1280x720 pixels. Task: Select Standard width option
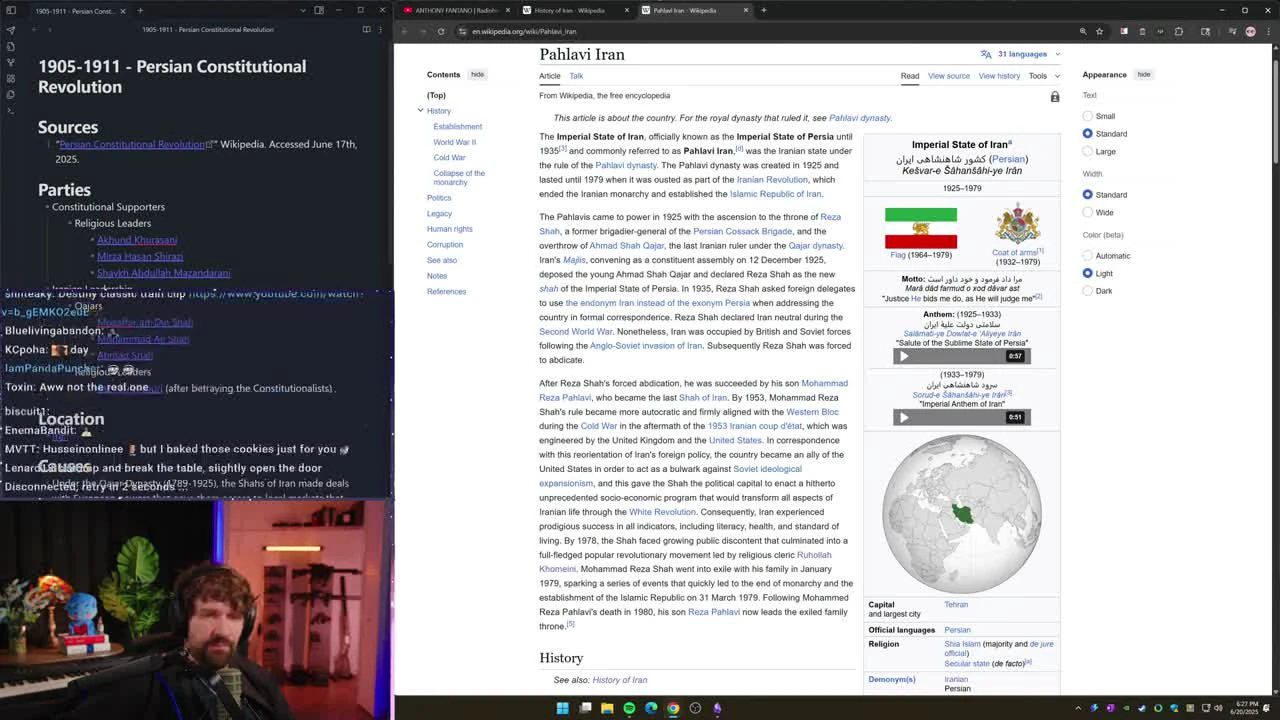pyautogui.click(x=1088, y=195)
